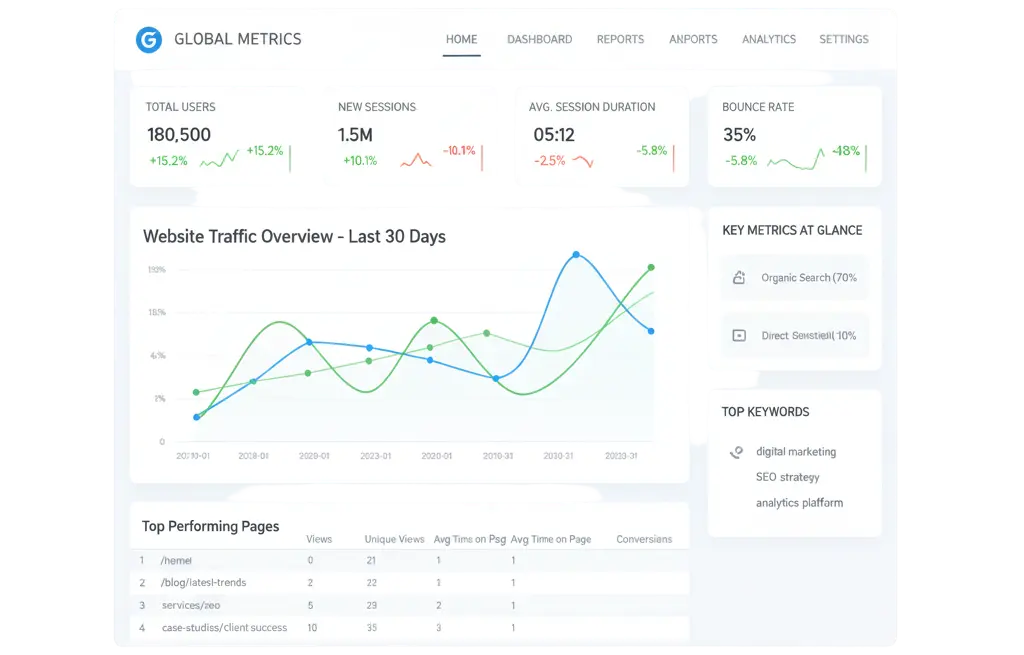Click the Bounce Rate green sparkline
Viewport: 1024px width, 655px height.
(795, 159)
